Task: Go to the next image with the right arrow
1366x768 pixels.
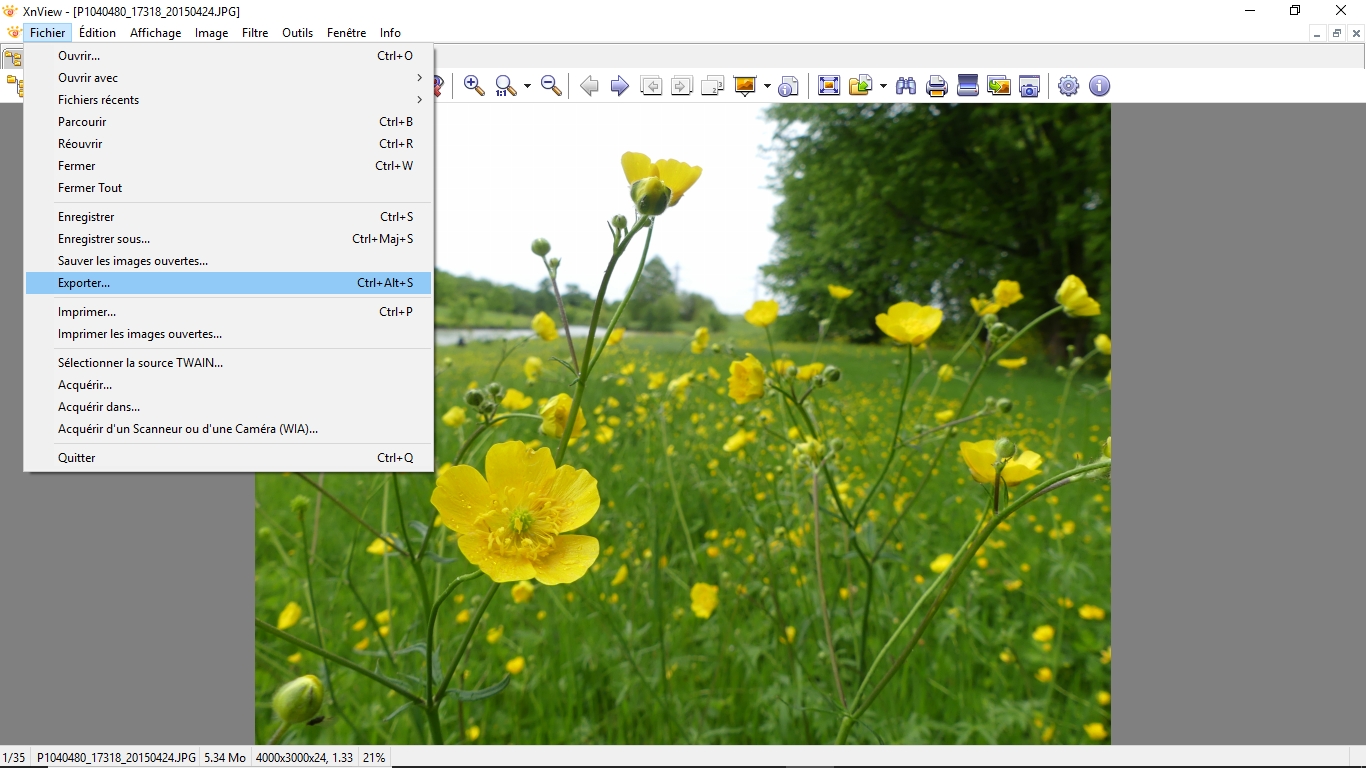Action: [x=620, y=86]
